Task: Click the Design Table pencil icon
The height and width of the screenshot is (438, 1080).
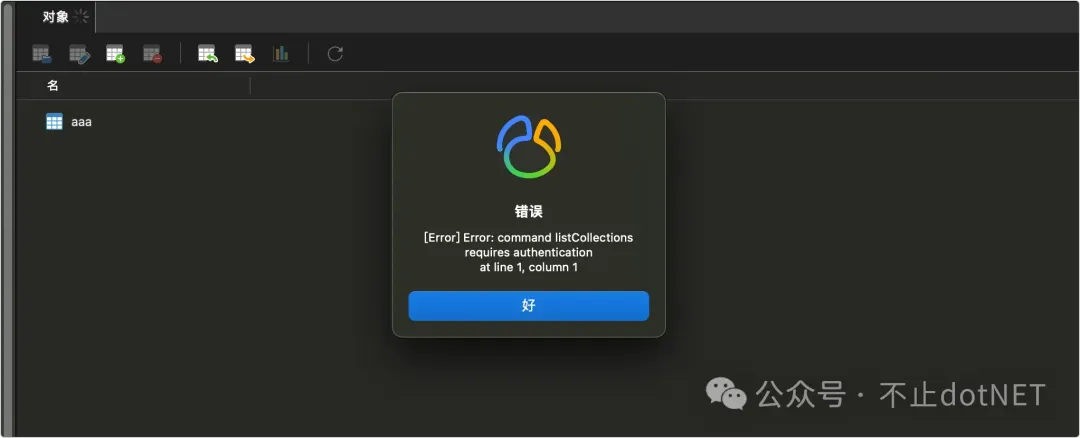Action: (79, 54)
